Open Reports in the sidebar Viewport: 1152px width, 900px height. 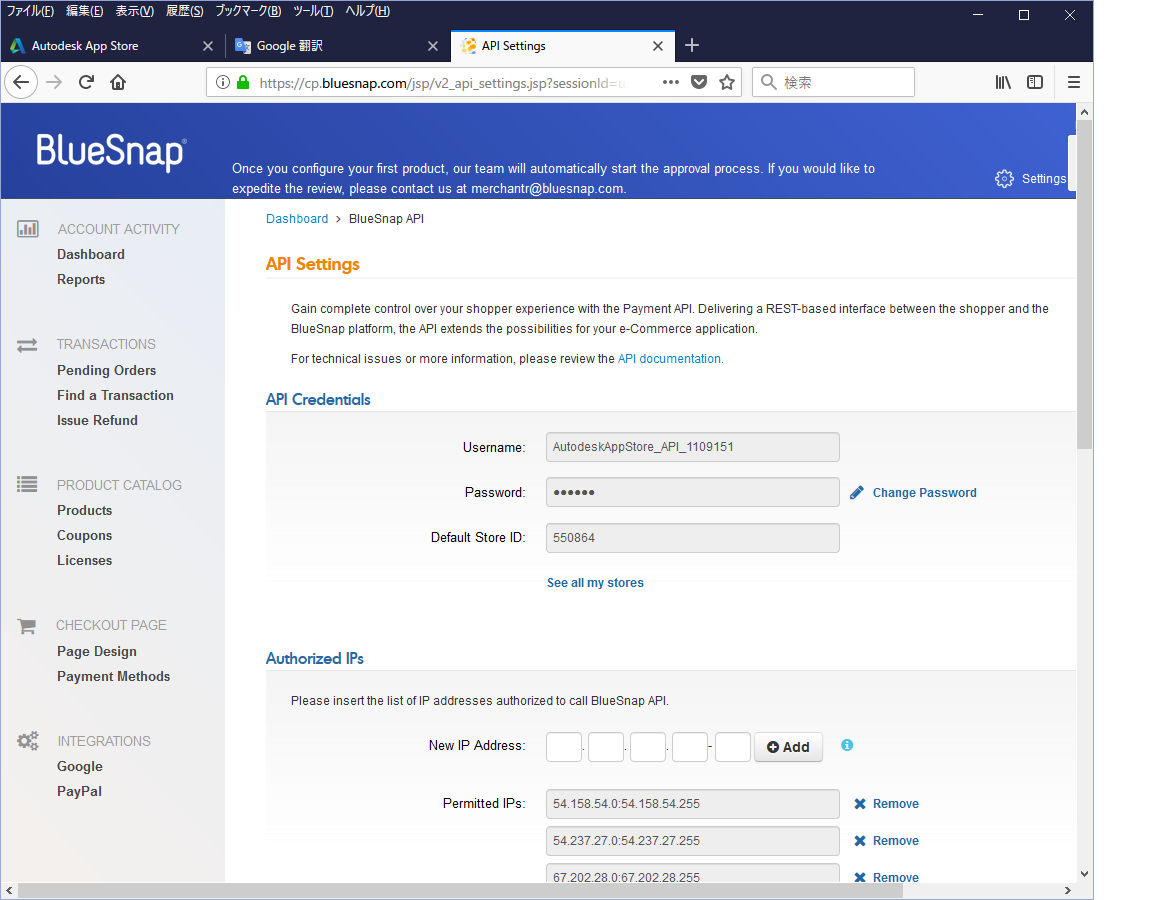click(x=81, y=279)
